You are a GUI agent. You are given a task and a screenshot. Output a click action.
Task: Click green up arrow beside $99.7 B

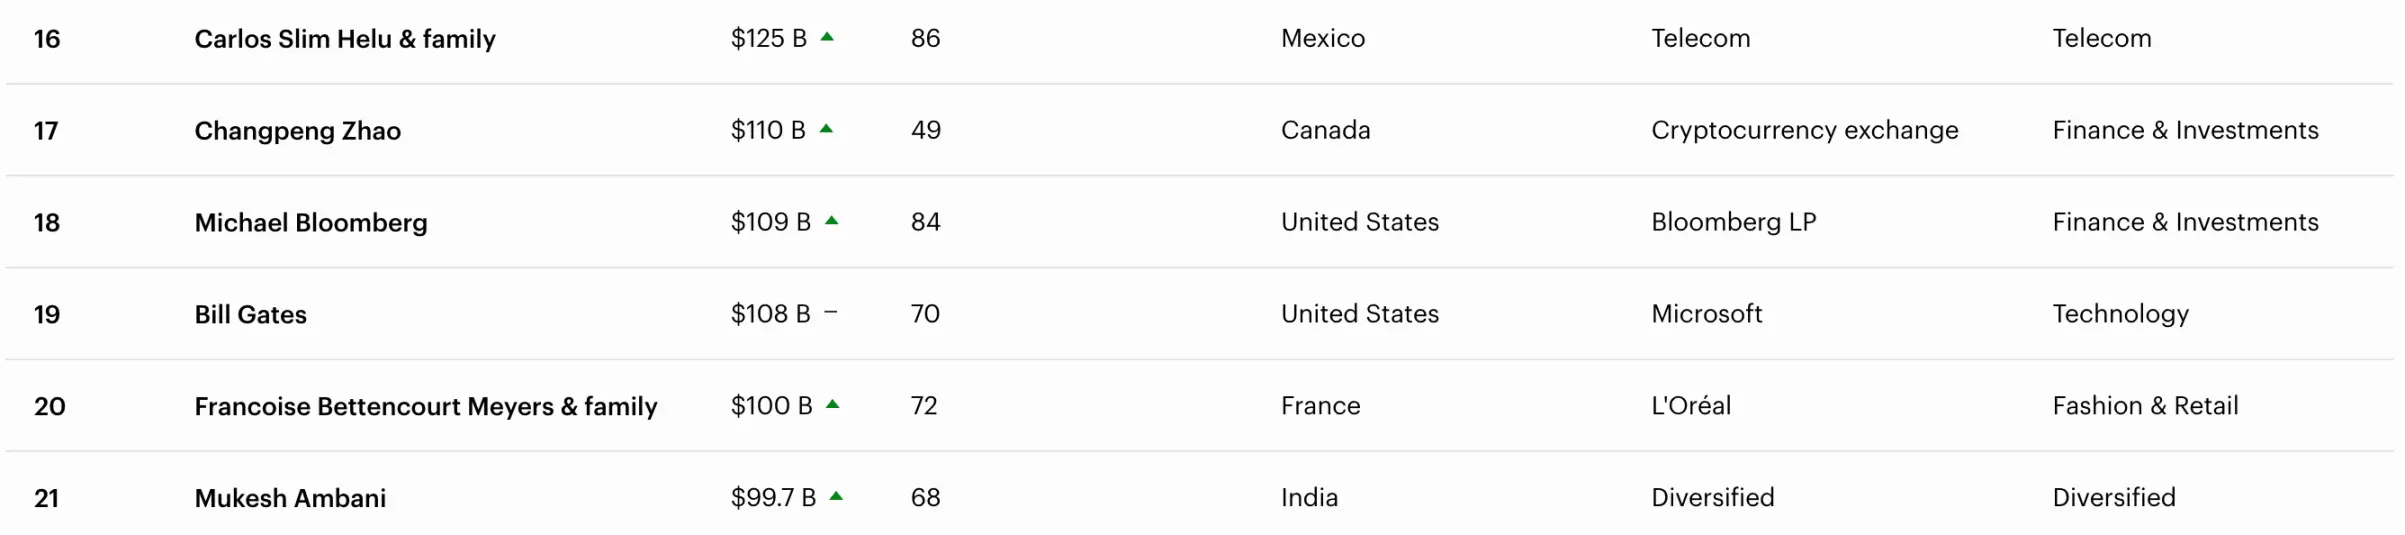point(836,496)
